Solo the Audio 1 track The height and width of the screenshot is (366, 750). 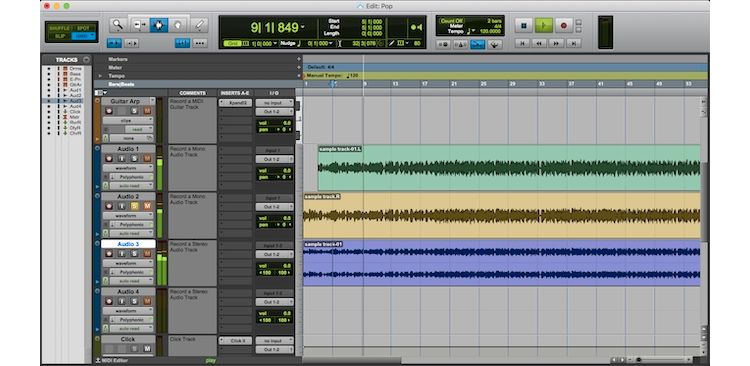134,158
